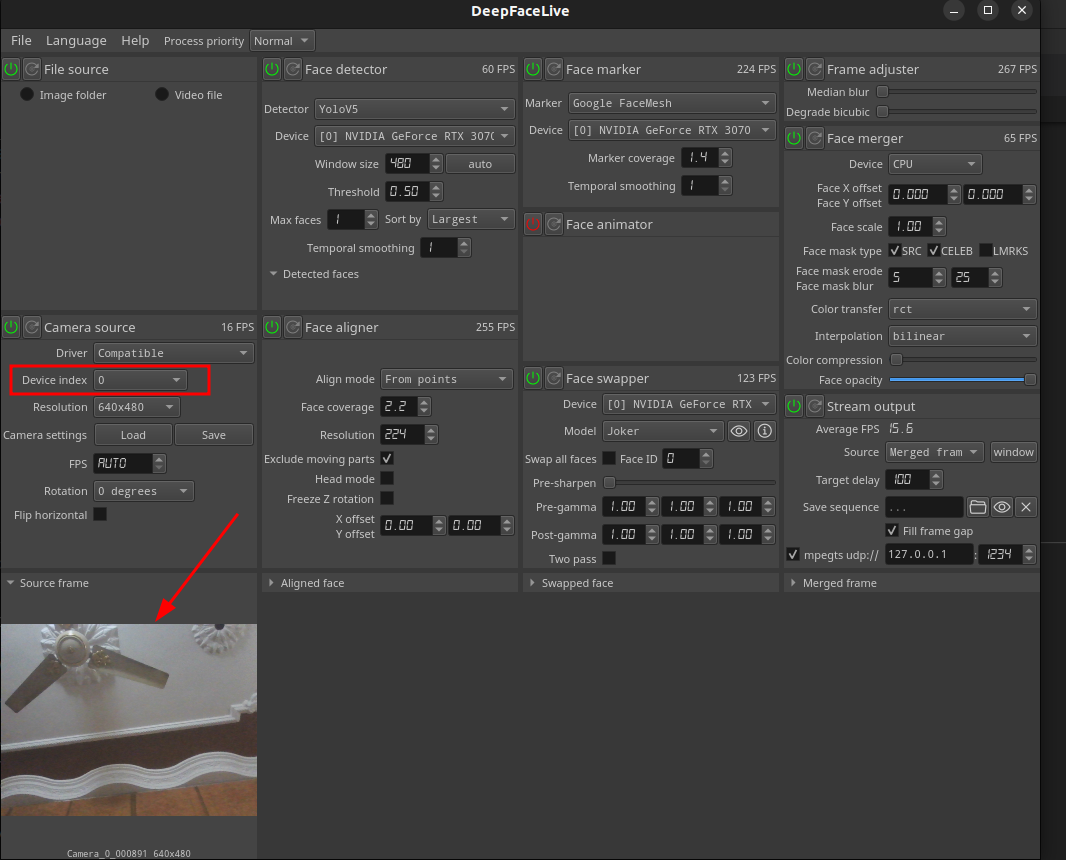Viewport: 1066px width, 860px height.
Task: Select the Video file radio button
Action: (162, 95)
